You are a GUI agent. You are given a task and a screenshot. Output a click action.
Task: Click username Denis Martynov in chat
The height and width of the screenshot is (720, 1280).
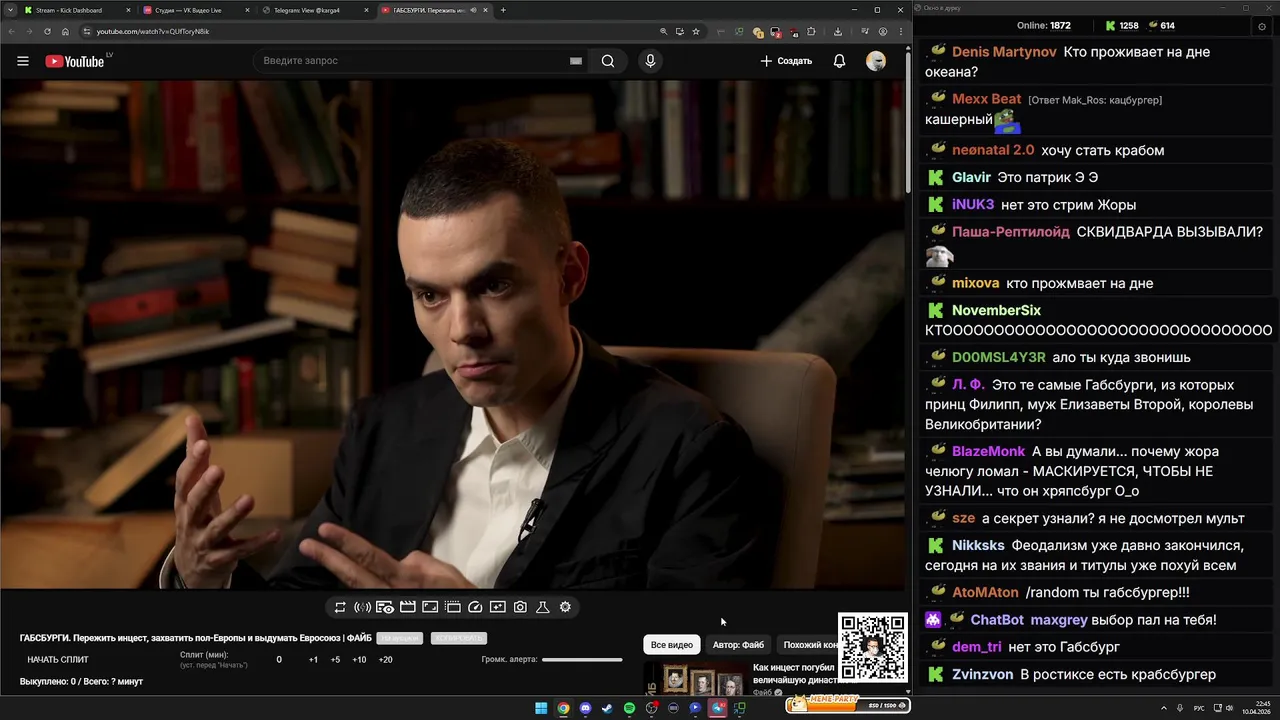point(1004,52)
